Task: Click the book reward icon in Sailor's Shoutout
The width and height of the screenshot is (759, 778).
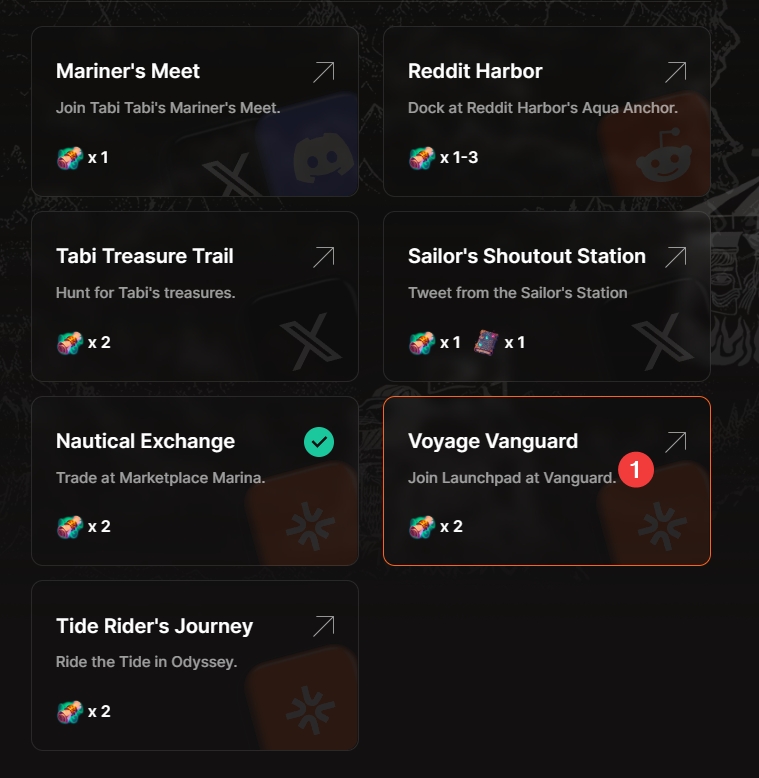Action: click(486, 342)
